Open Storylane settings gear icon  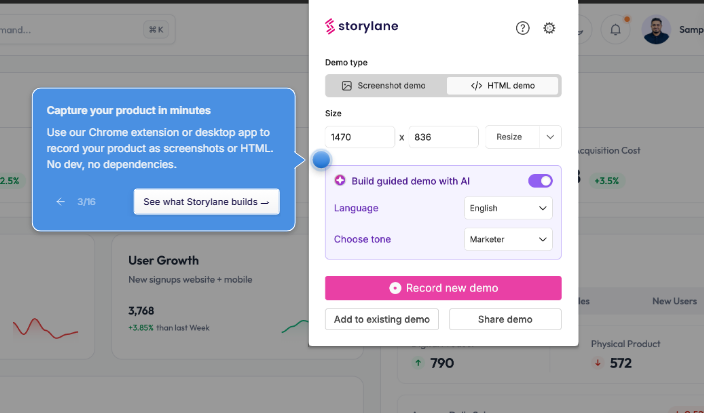click(x=549, y=28)
